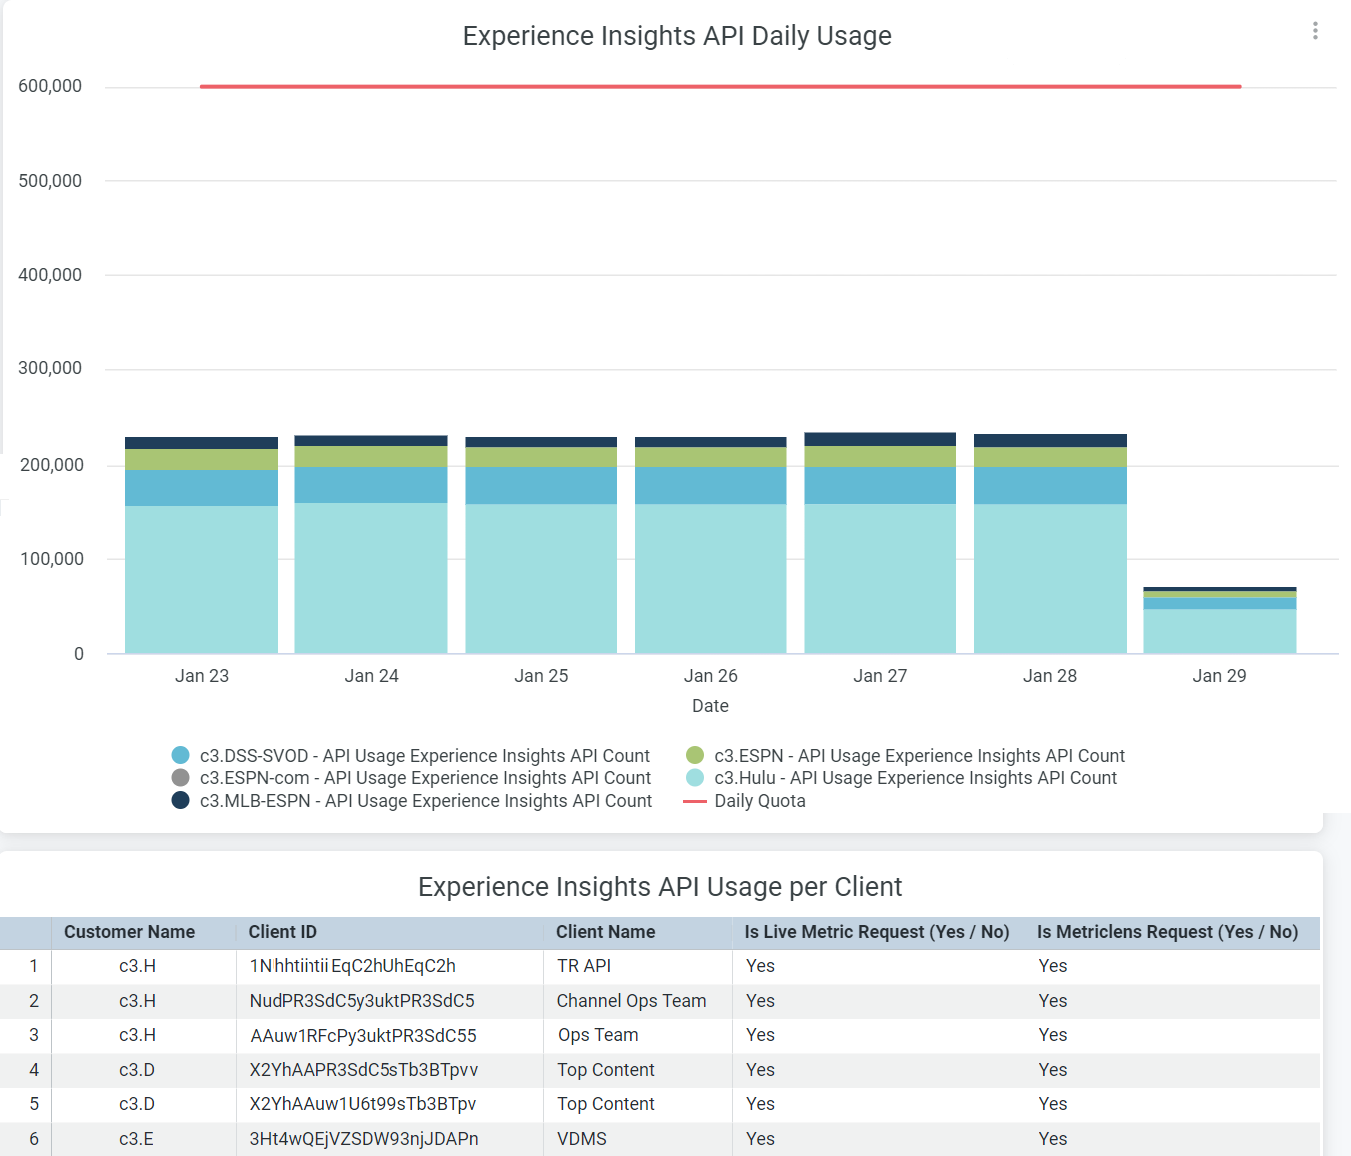The height and width of the screenshot is (1156, 1351).
Task: Click the Client Name column header
Action: tap(605, 932)
